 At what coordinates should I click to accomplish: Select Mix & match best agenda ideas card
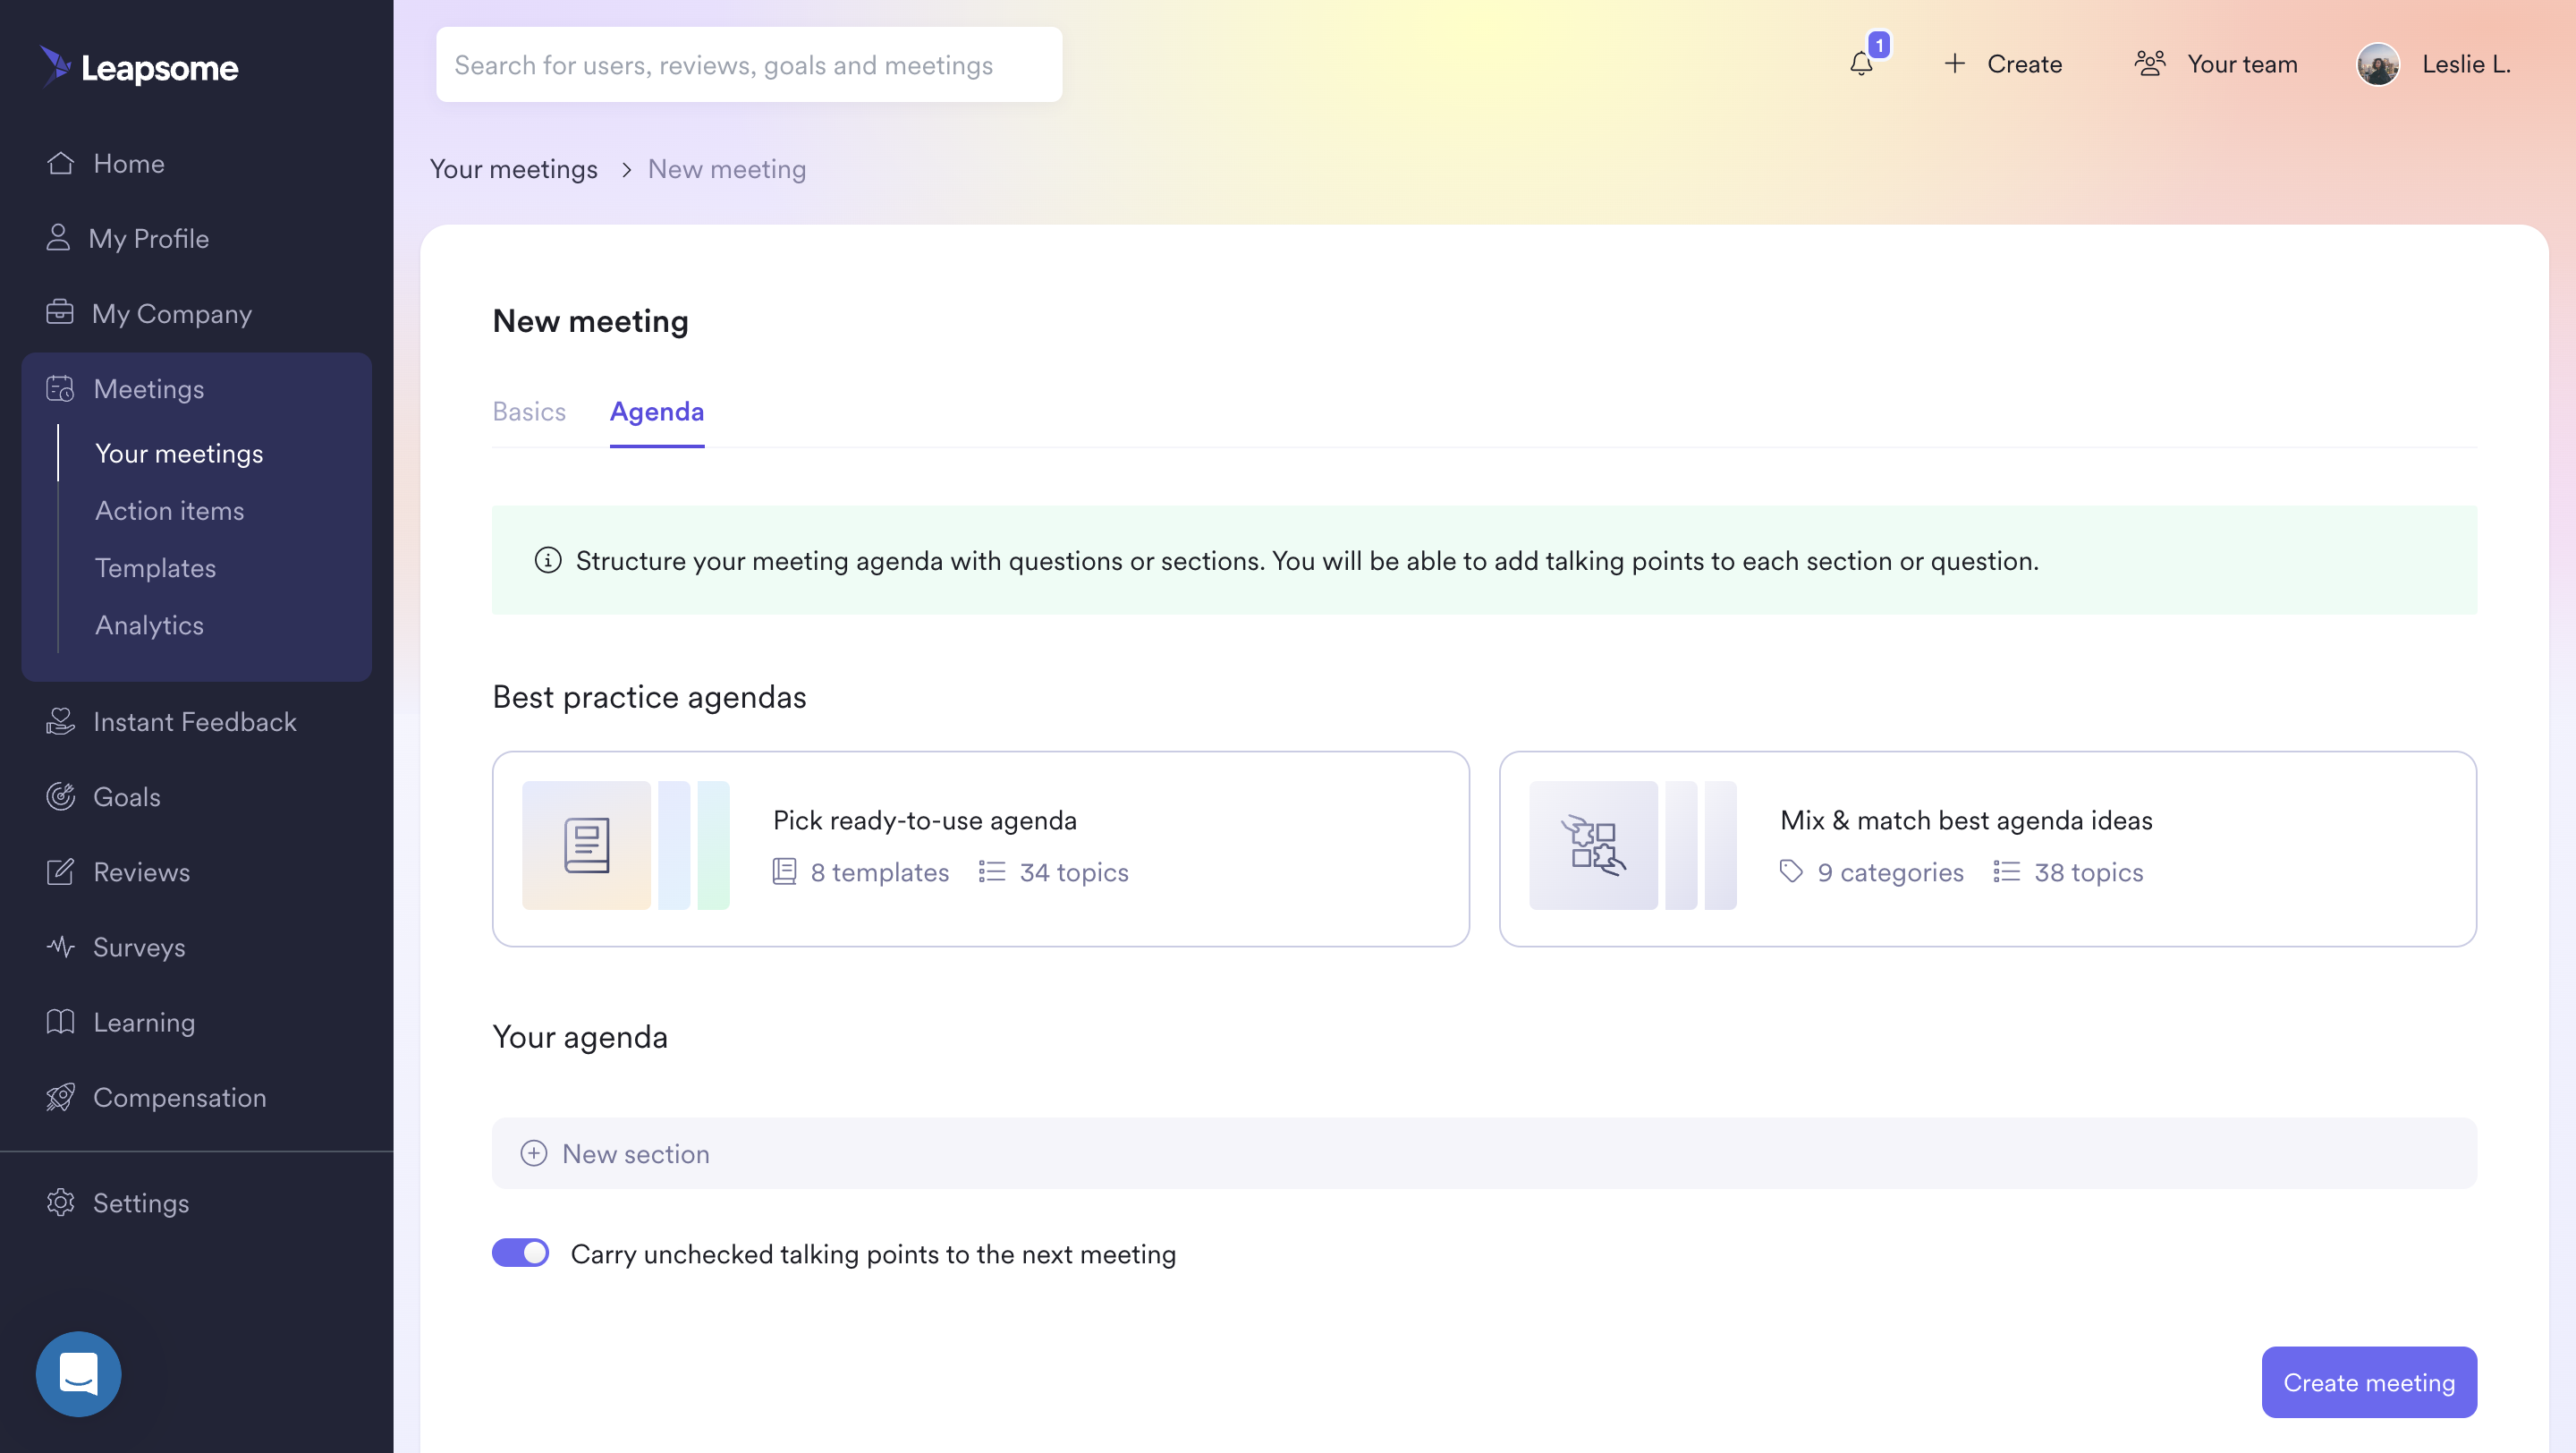pos(1988,849)
